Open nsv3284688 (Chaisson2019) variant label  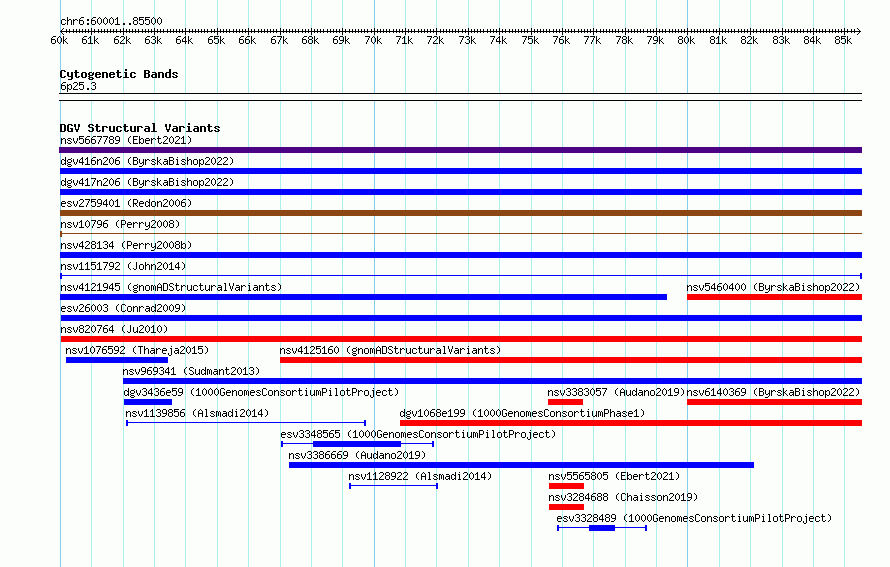click(623, 497)
